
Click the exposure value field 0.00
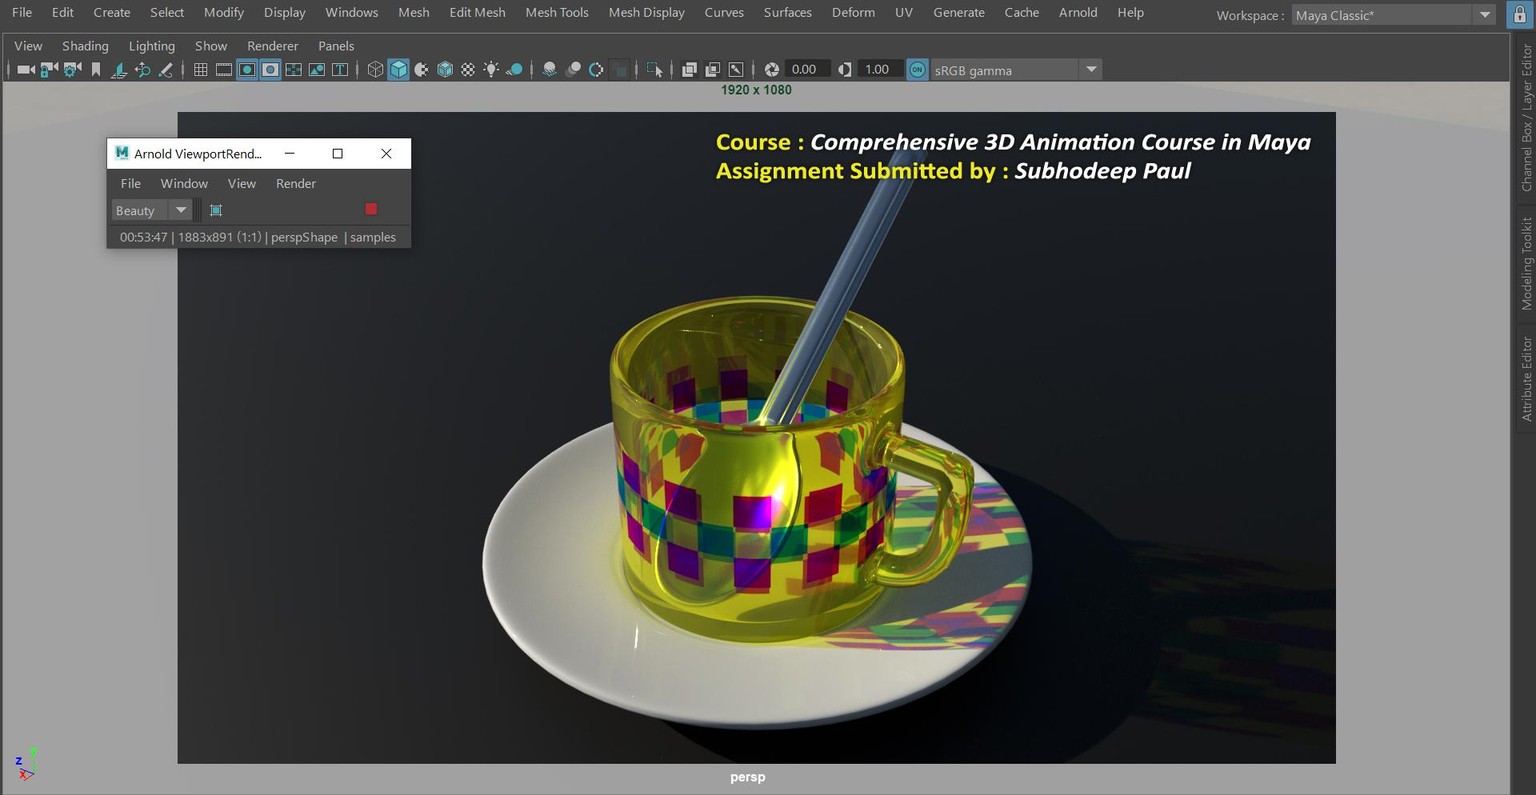(x=808, y=69)
